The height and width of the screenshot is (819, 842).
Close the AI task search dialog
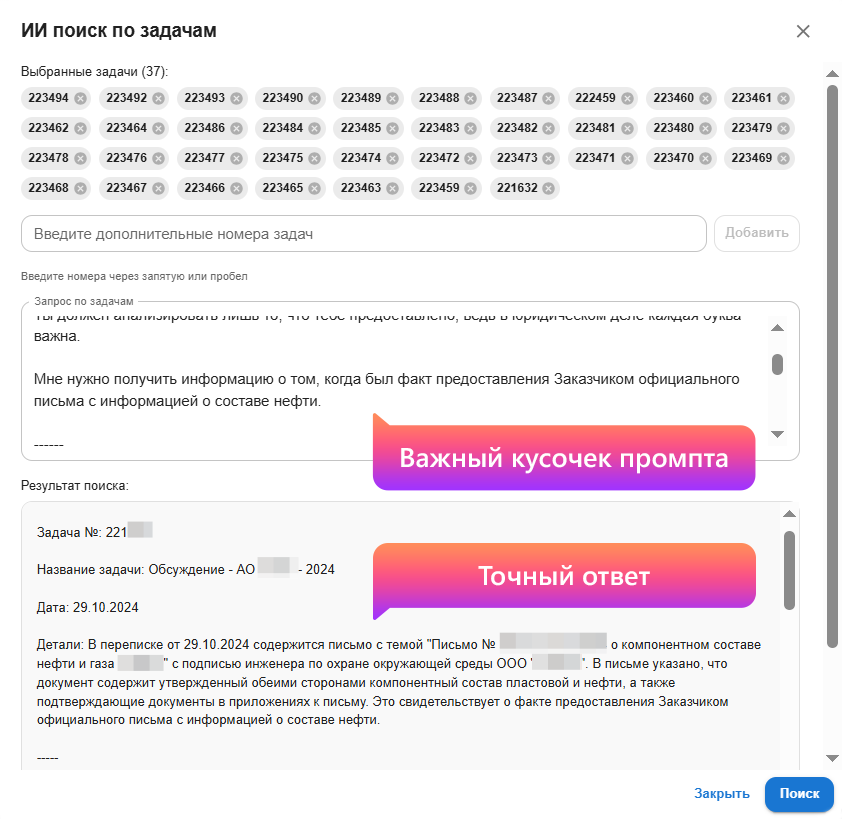802,31
